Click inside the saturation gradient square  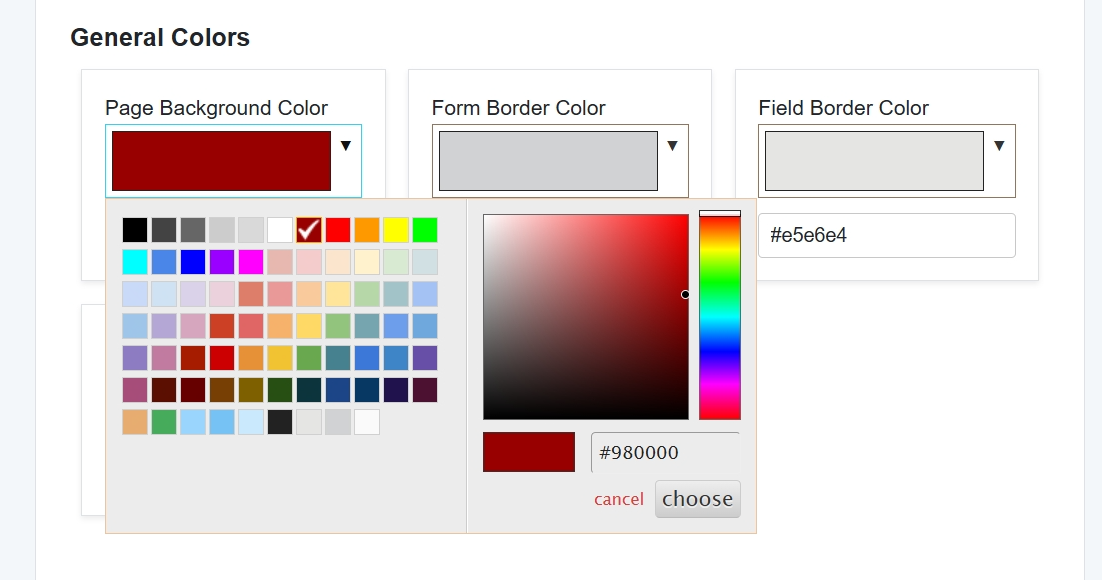tap(586, 317)
